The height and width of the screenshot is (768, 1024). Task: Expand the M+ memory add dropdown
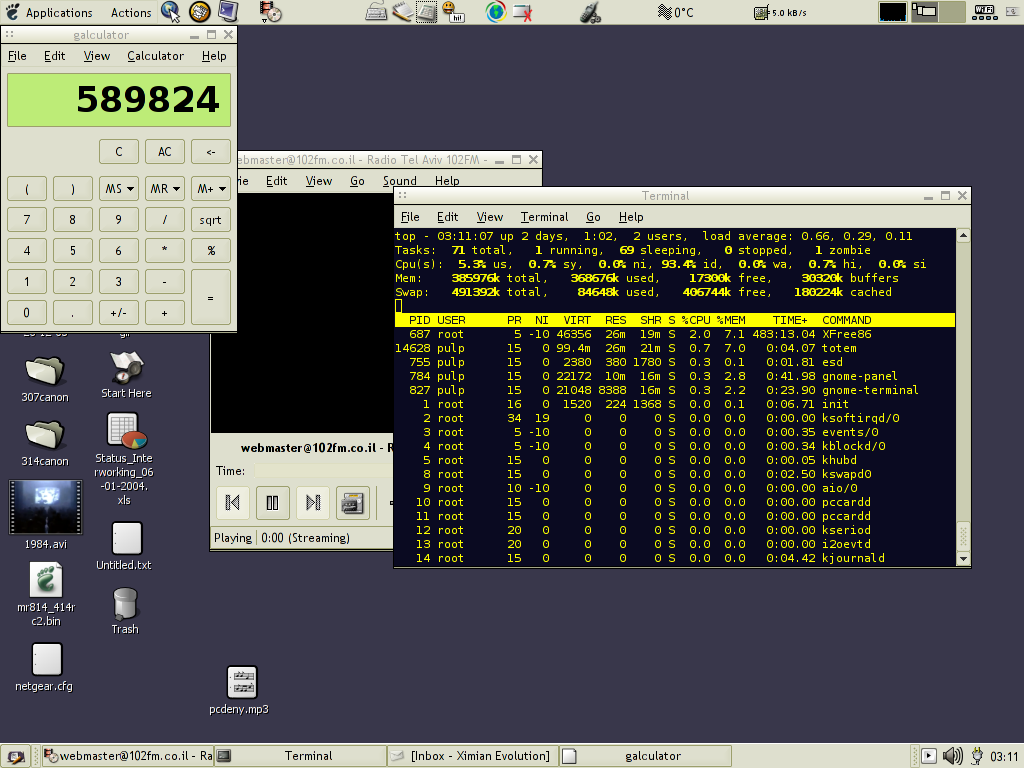[x=211, y=188]
